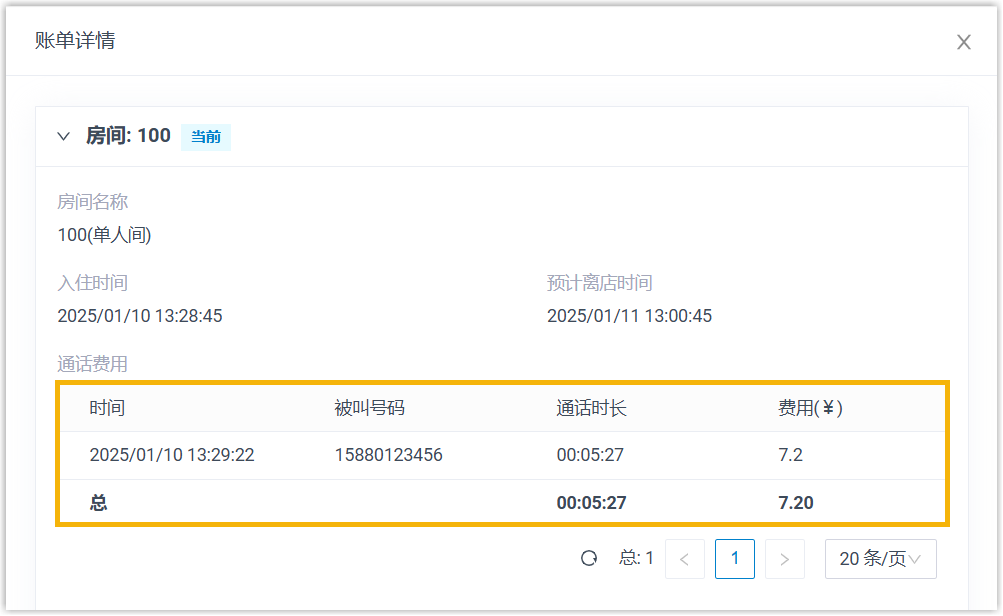Click the 7.2 fee cell
This screenshot has width=1003, height=616.
[x=790, y=455]
